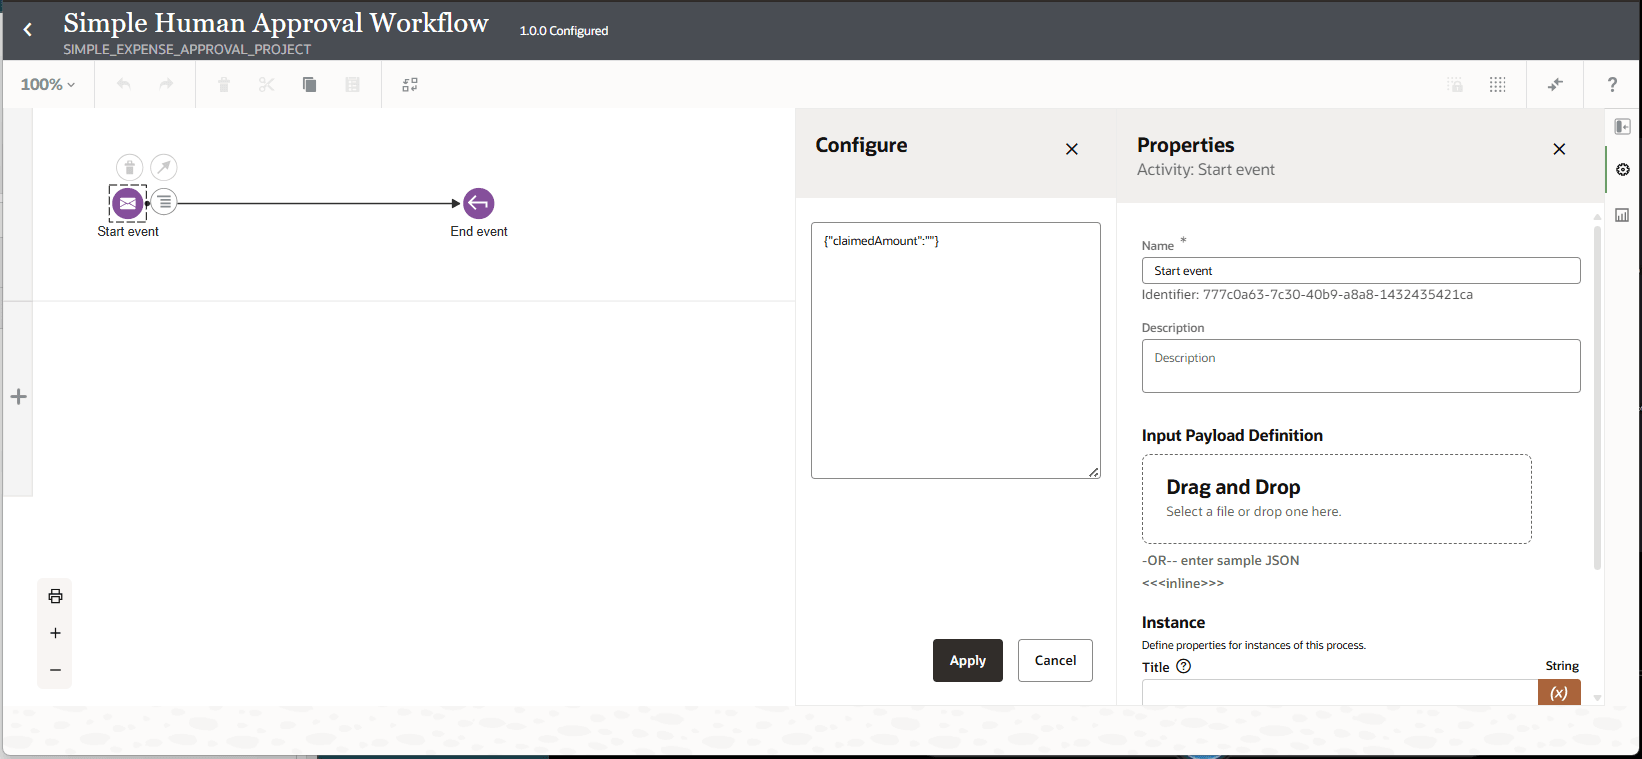Click the Cut scissors icon

tap(266, 85)
